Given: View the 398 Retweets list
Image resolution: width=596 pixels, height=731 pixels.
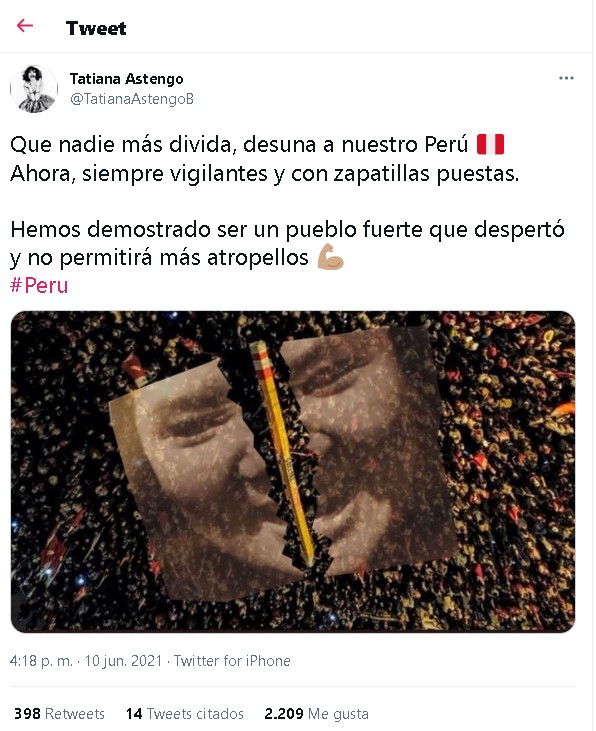Looking at the screenshot, I should click(x=59, y=714).
